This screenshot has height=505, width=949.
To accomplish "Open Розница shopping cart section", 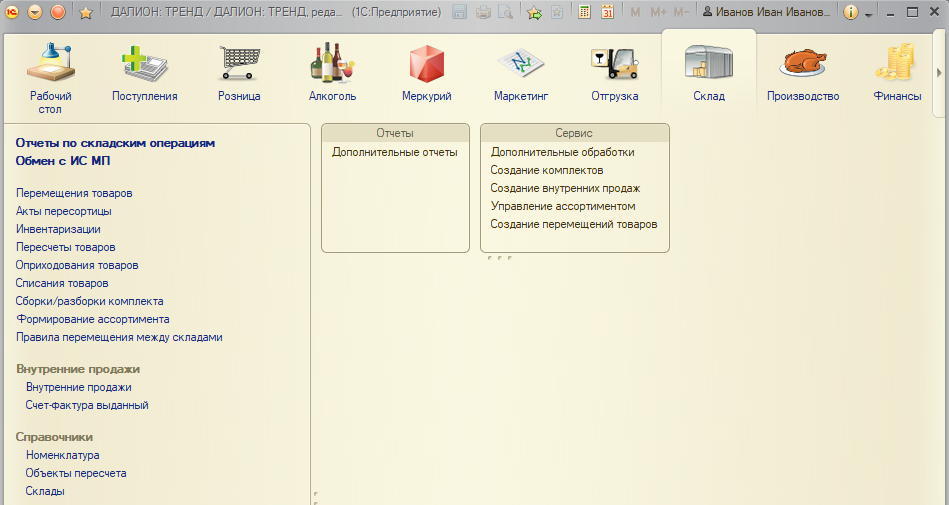I will [x=239, y=73].
